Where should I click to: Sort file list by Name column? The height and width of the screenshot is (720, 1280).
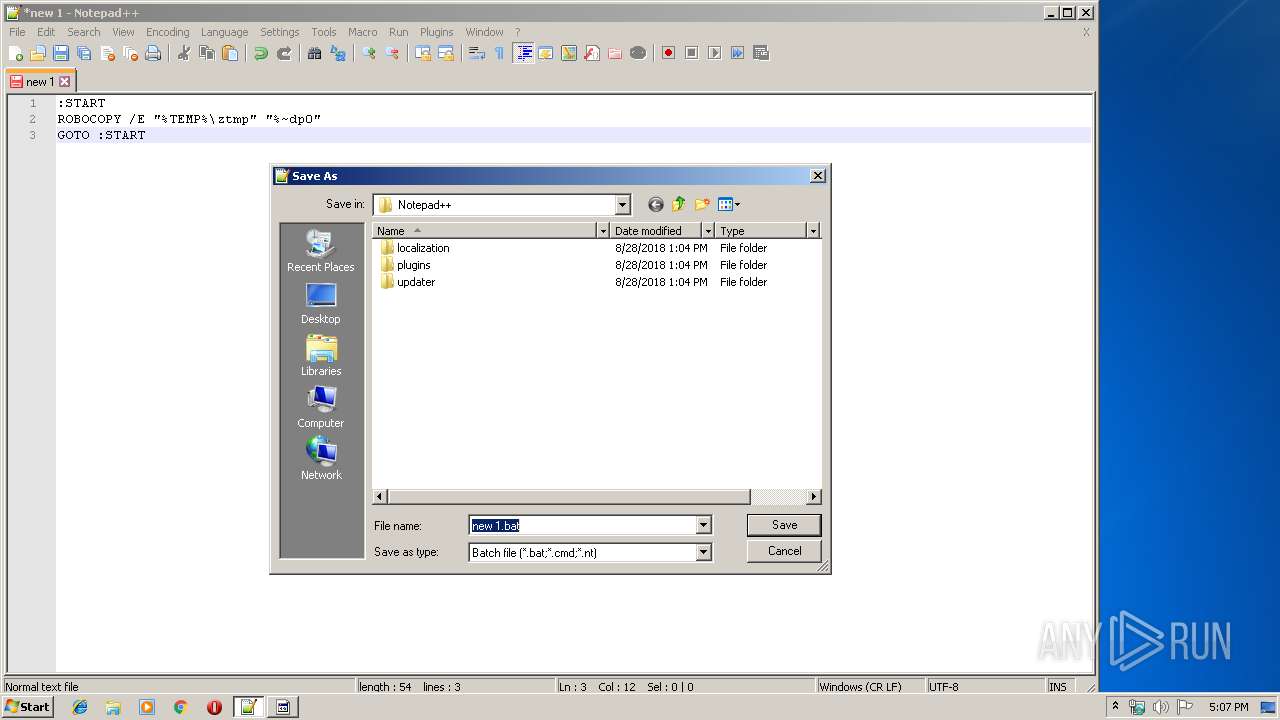(485, 231)
